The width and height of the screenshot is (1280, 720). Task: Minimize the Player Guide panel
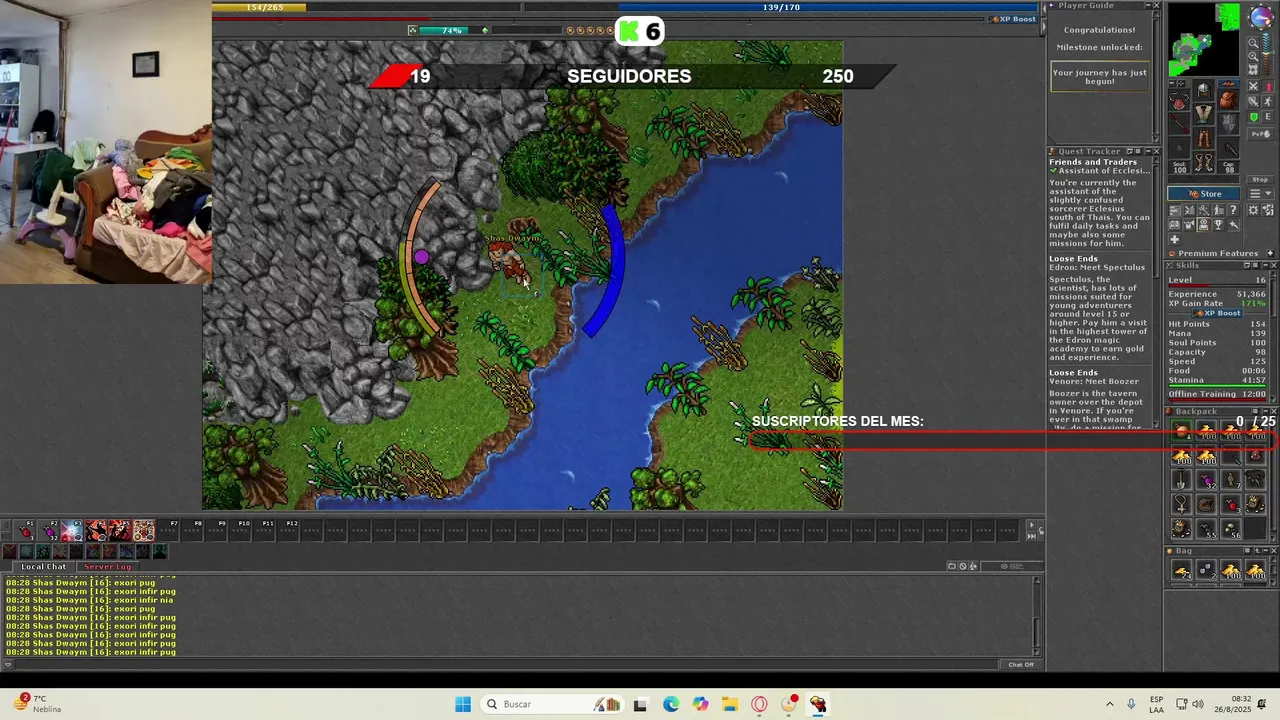[x=1148, y=5]
